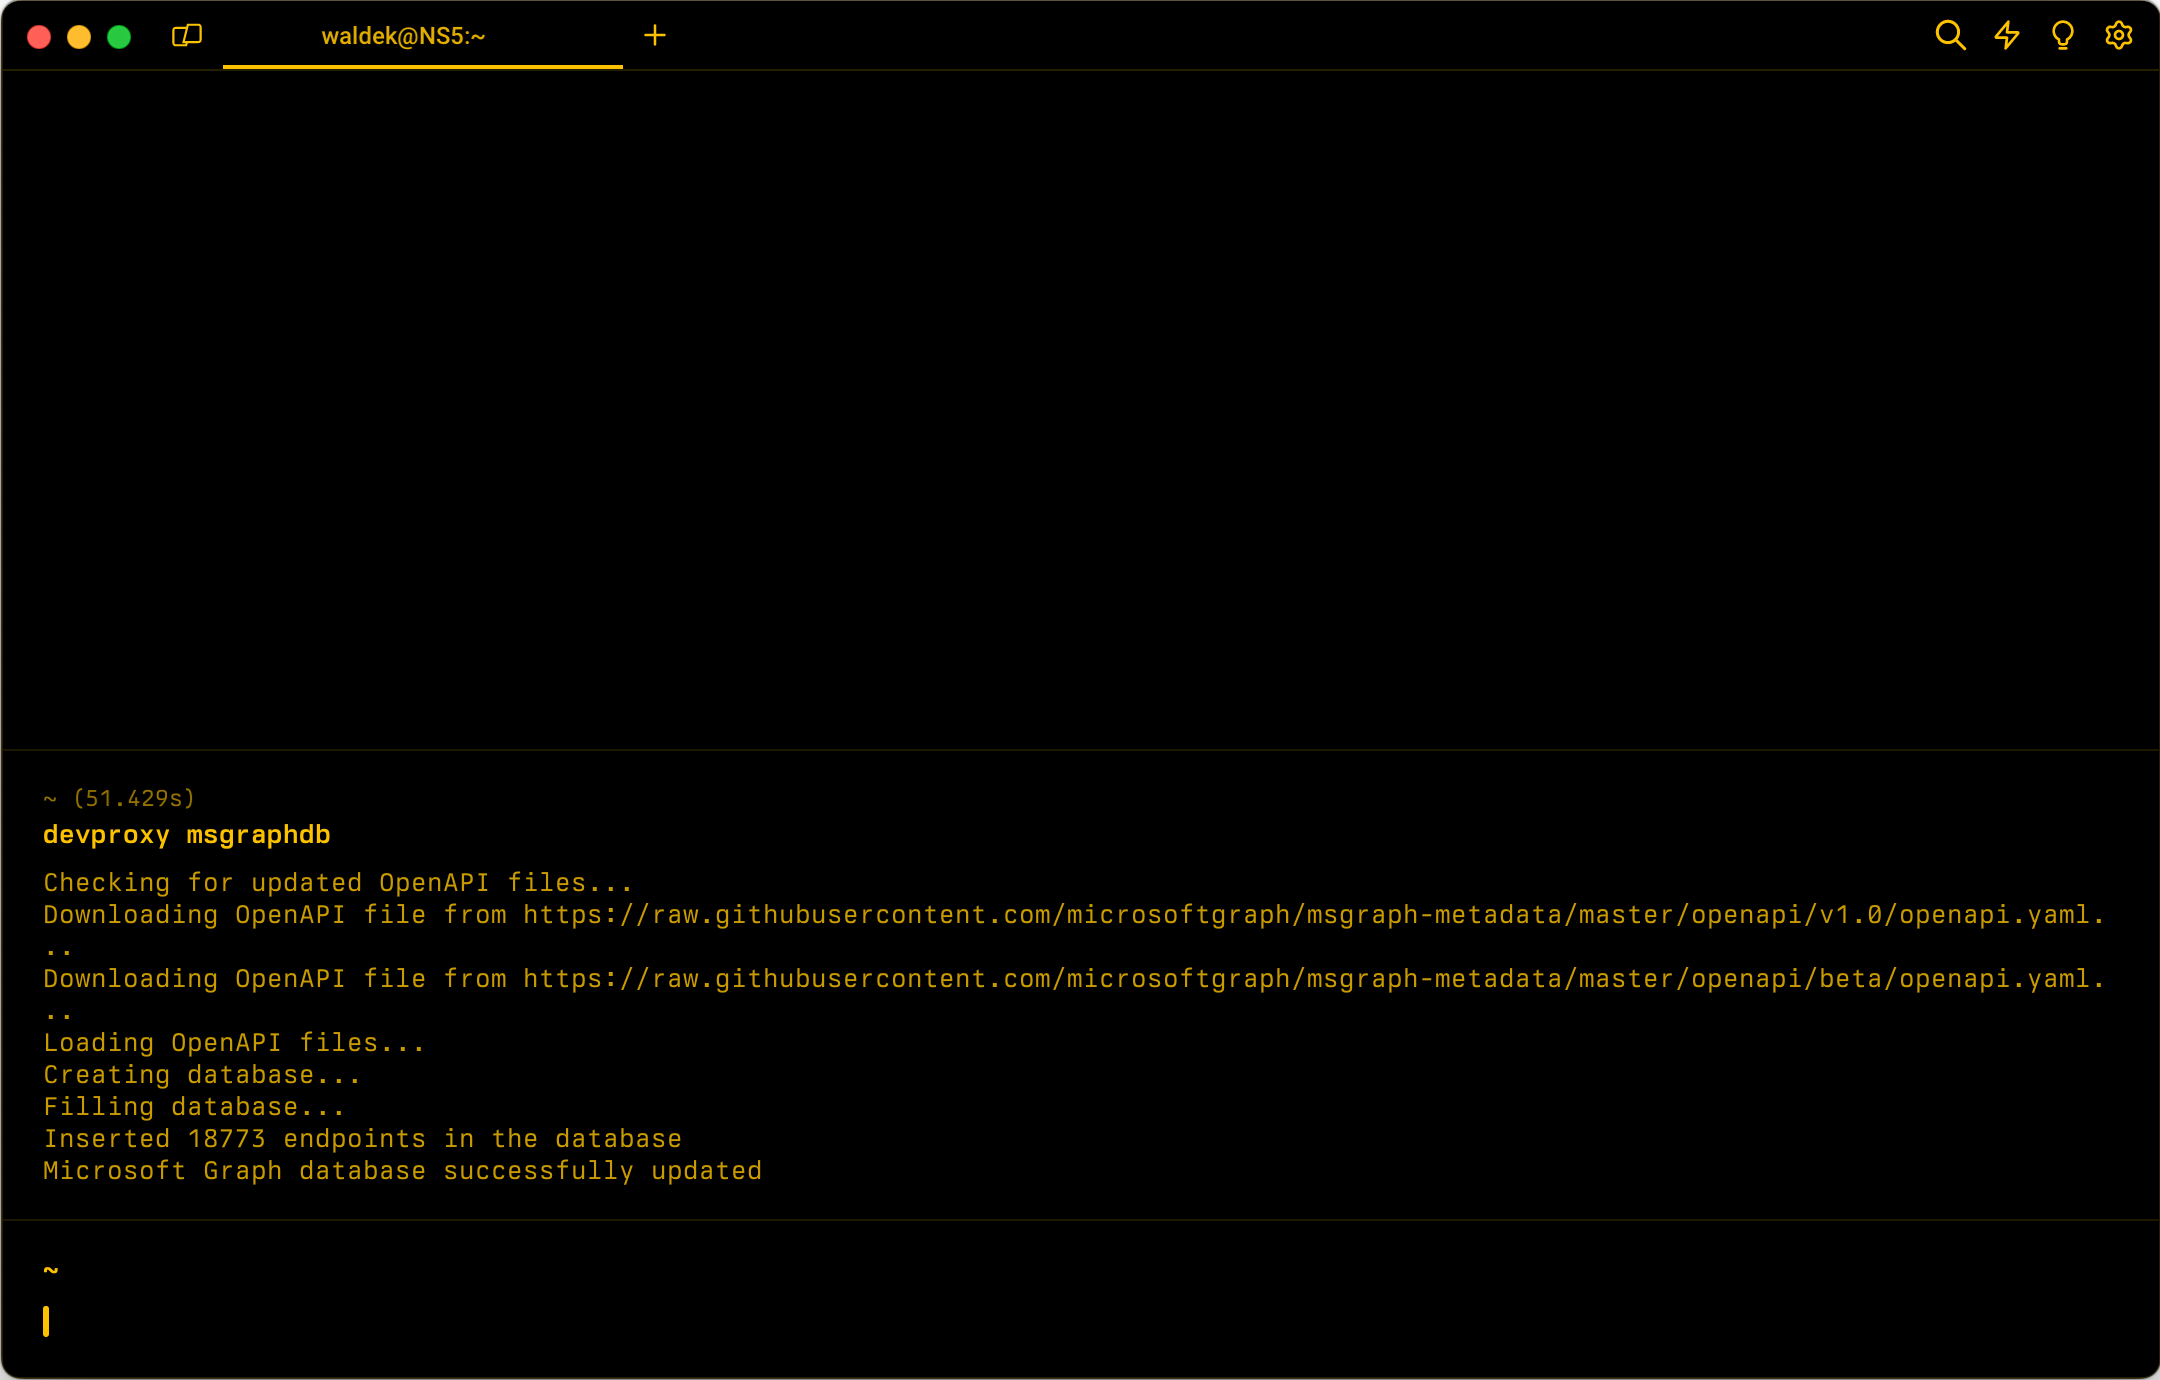Click the Microsoft Graph database successfully updated line
2160x1380 pixels.
[x=402, y=1171]
